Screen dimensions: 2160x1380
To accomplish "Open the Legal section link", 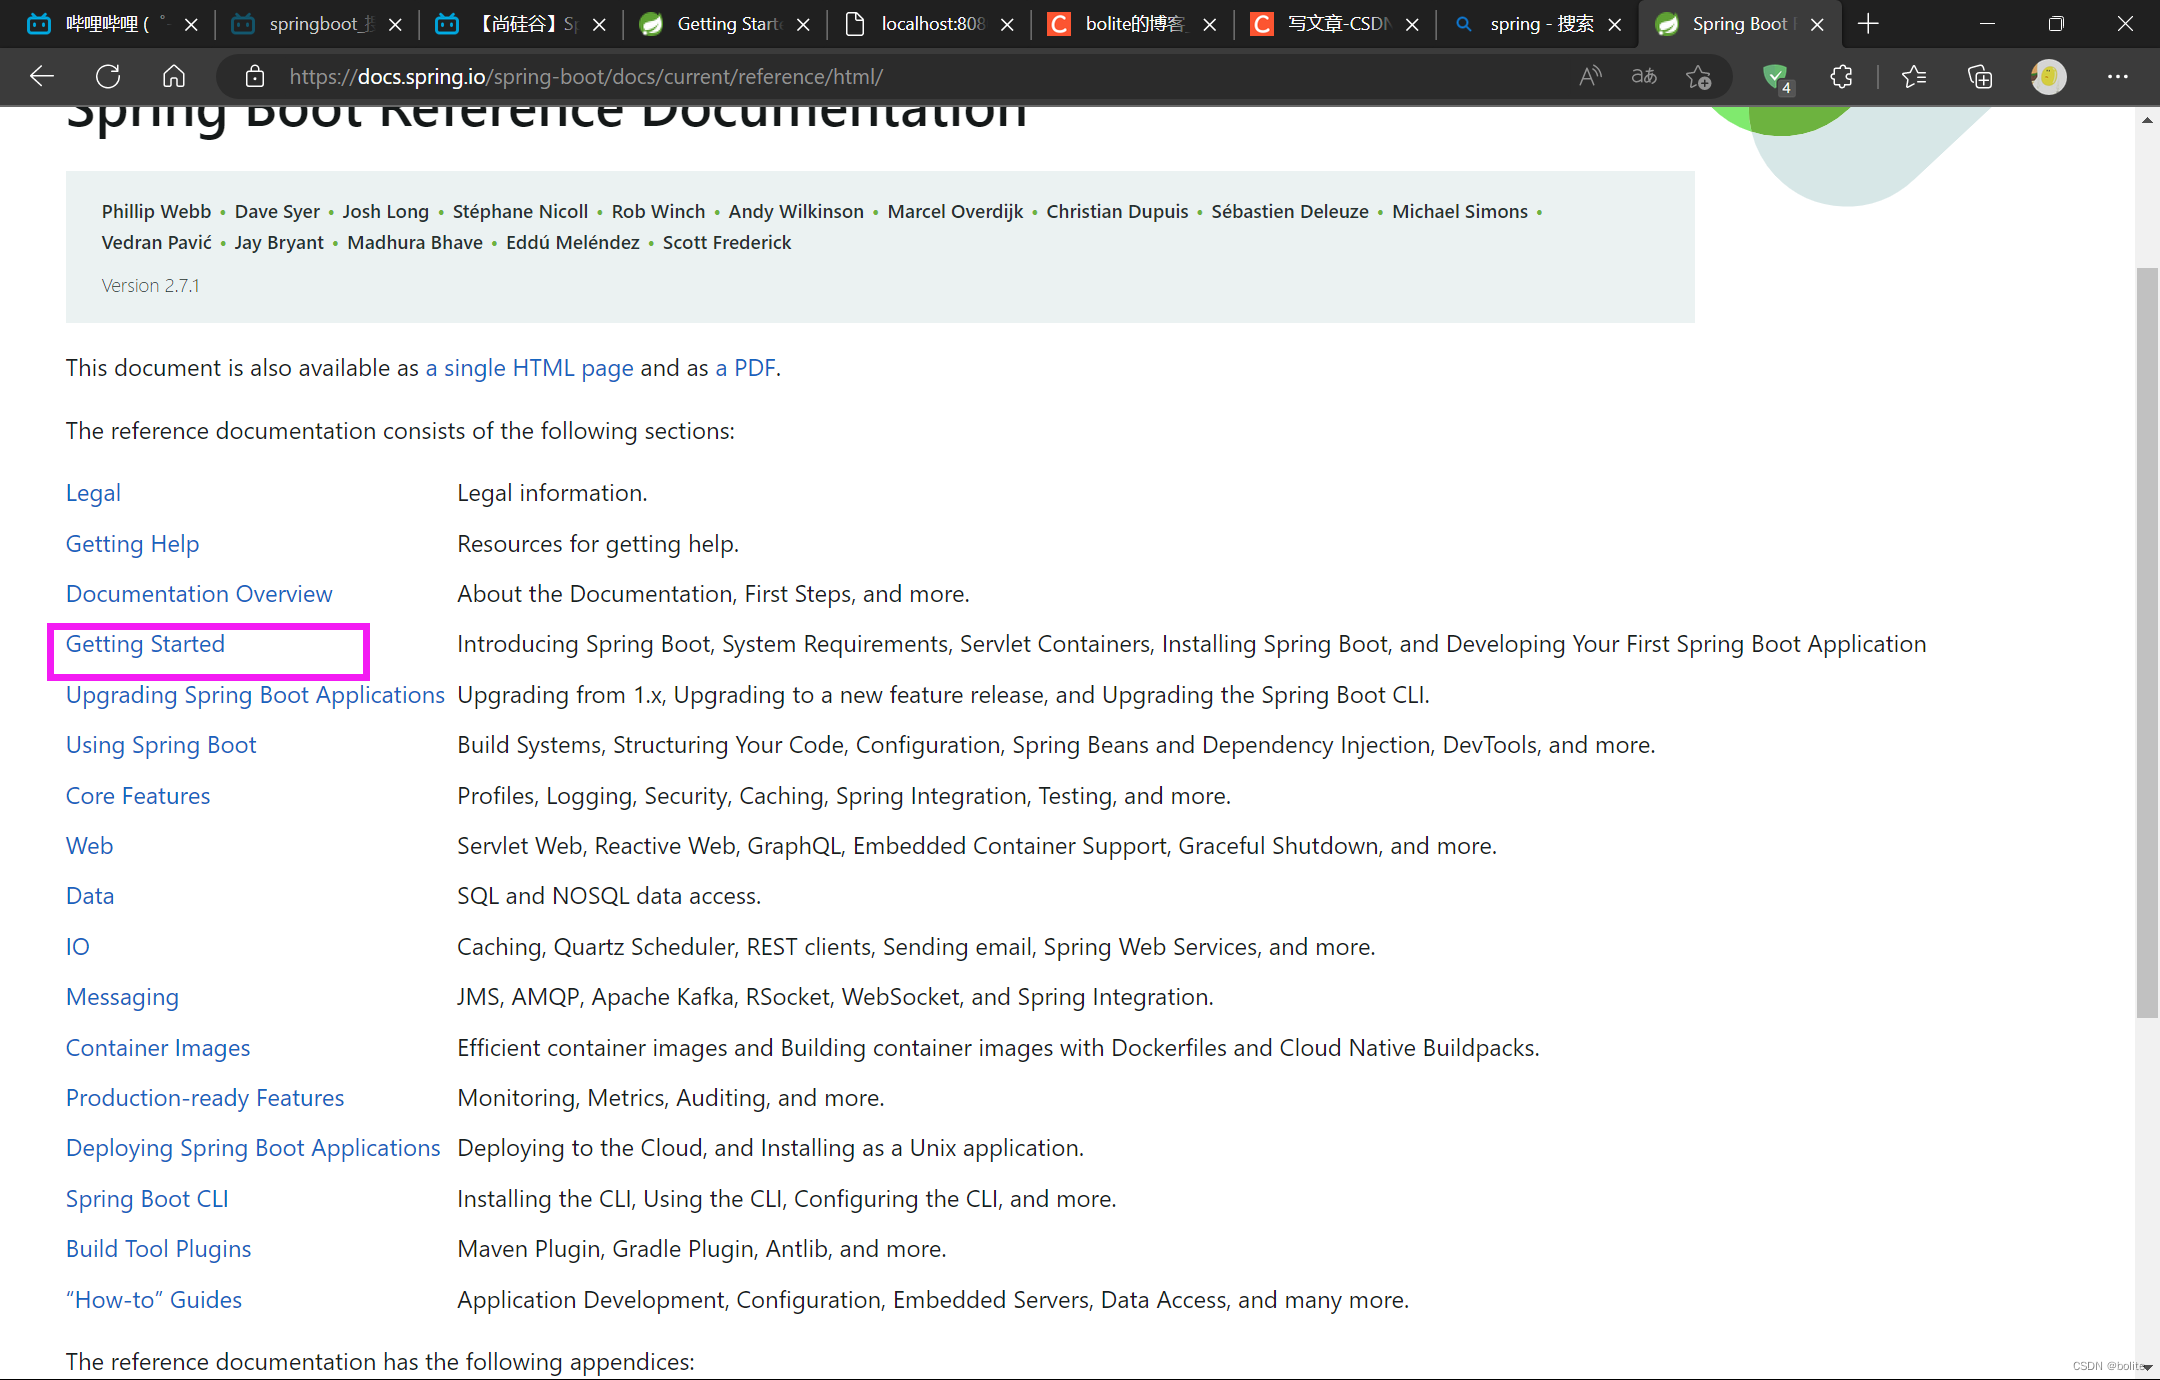I will (93, 493).
